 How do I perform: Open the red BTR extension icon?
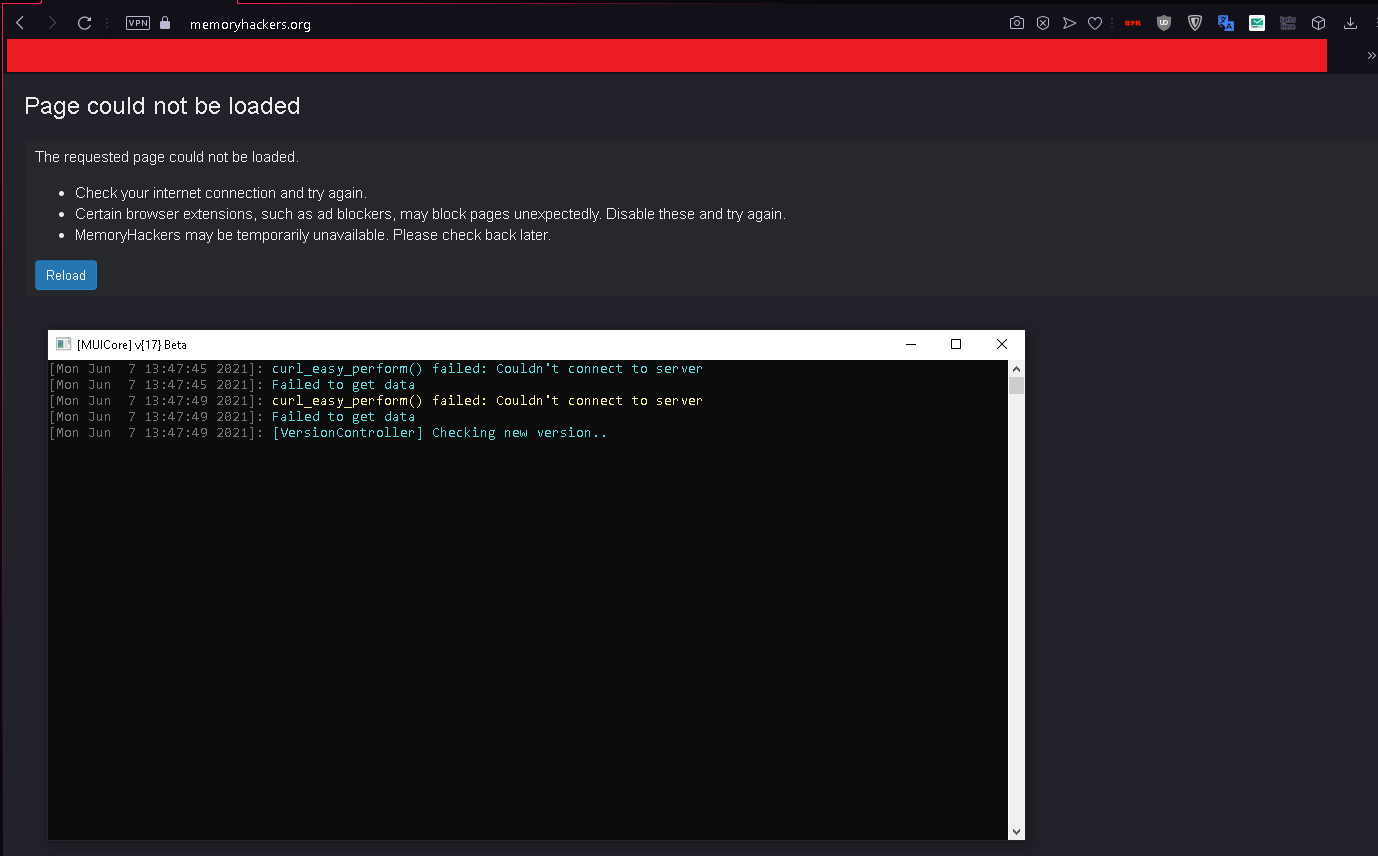1133,23
